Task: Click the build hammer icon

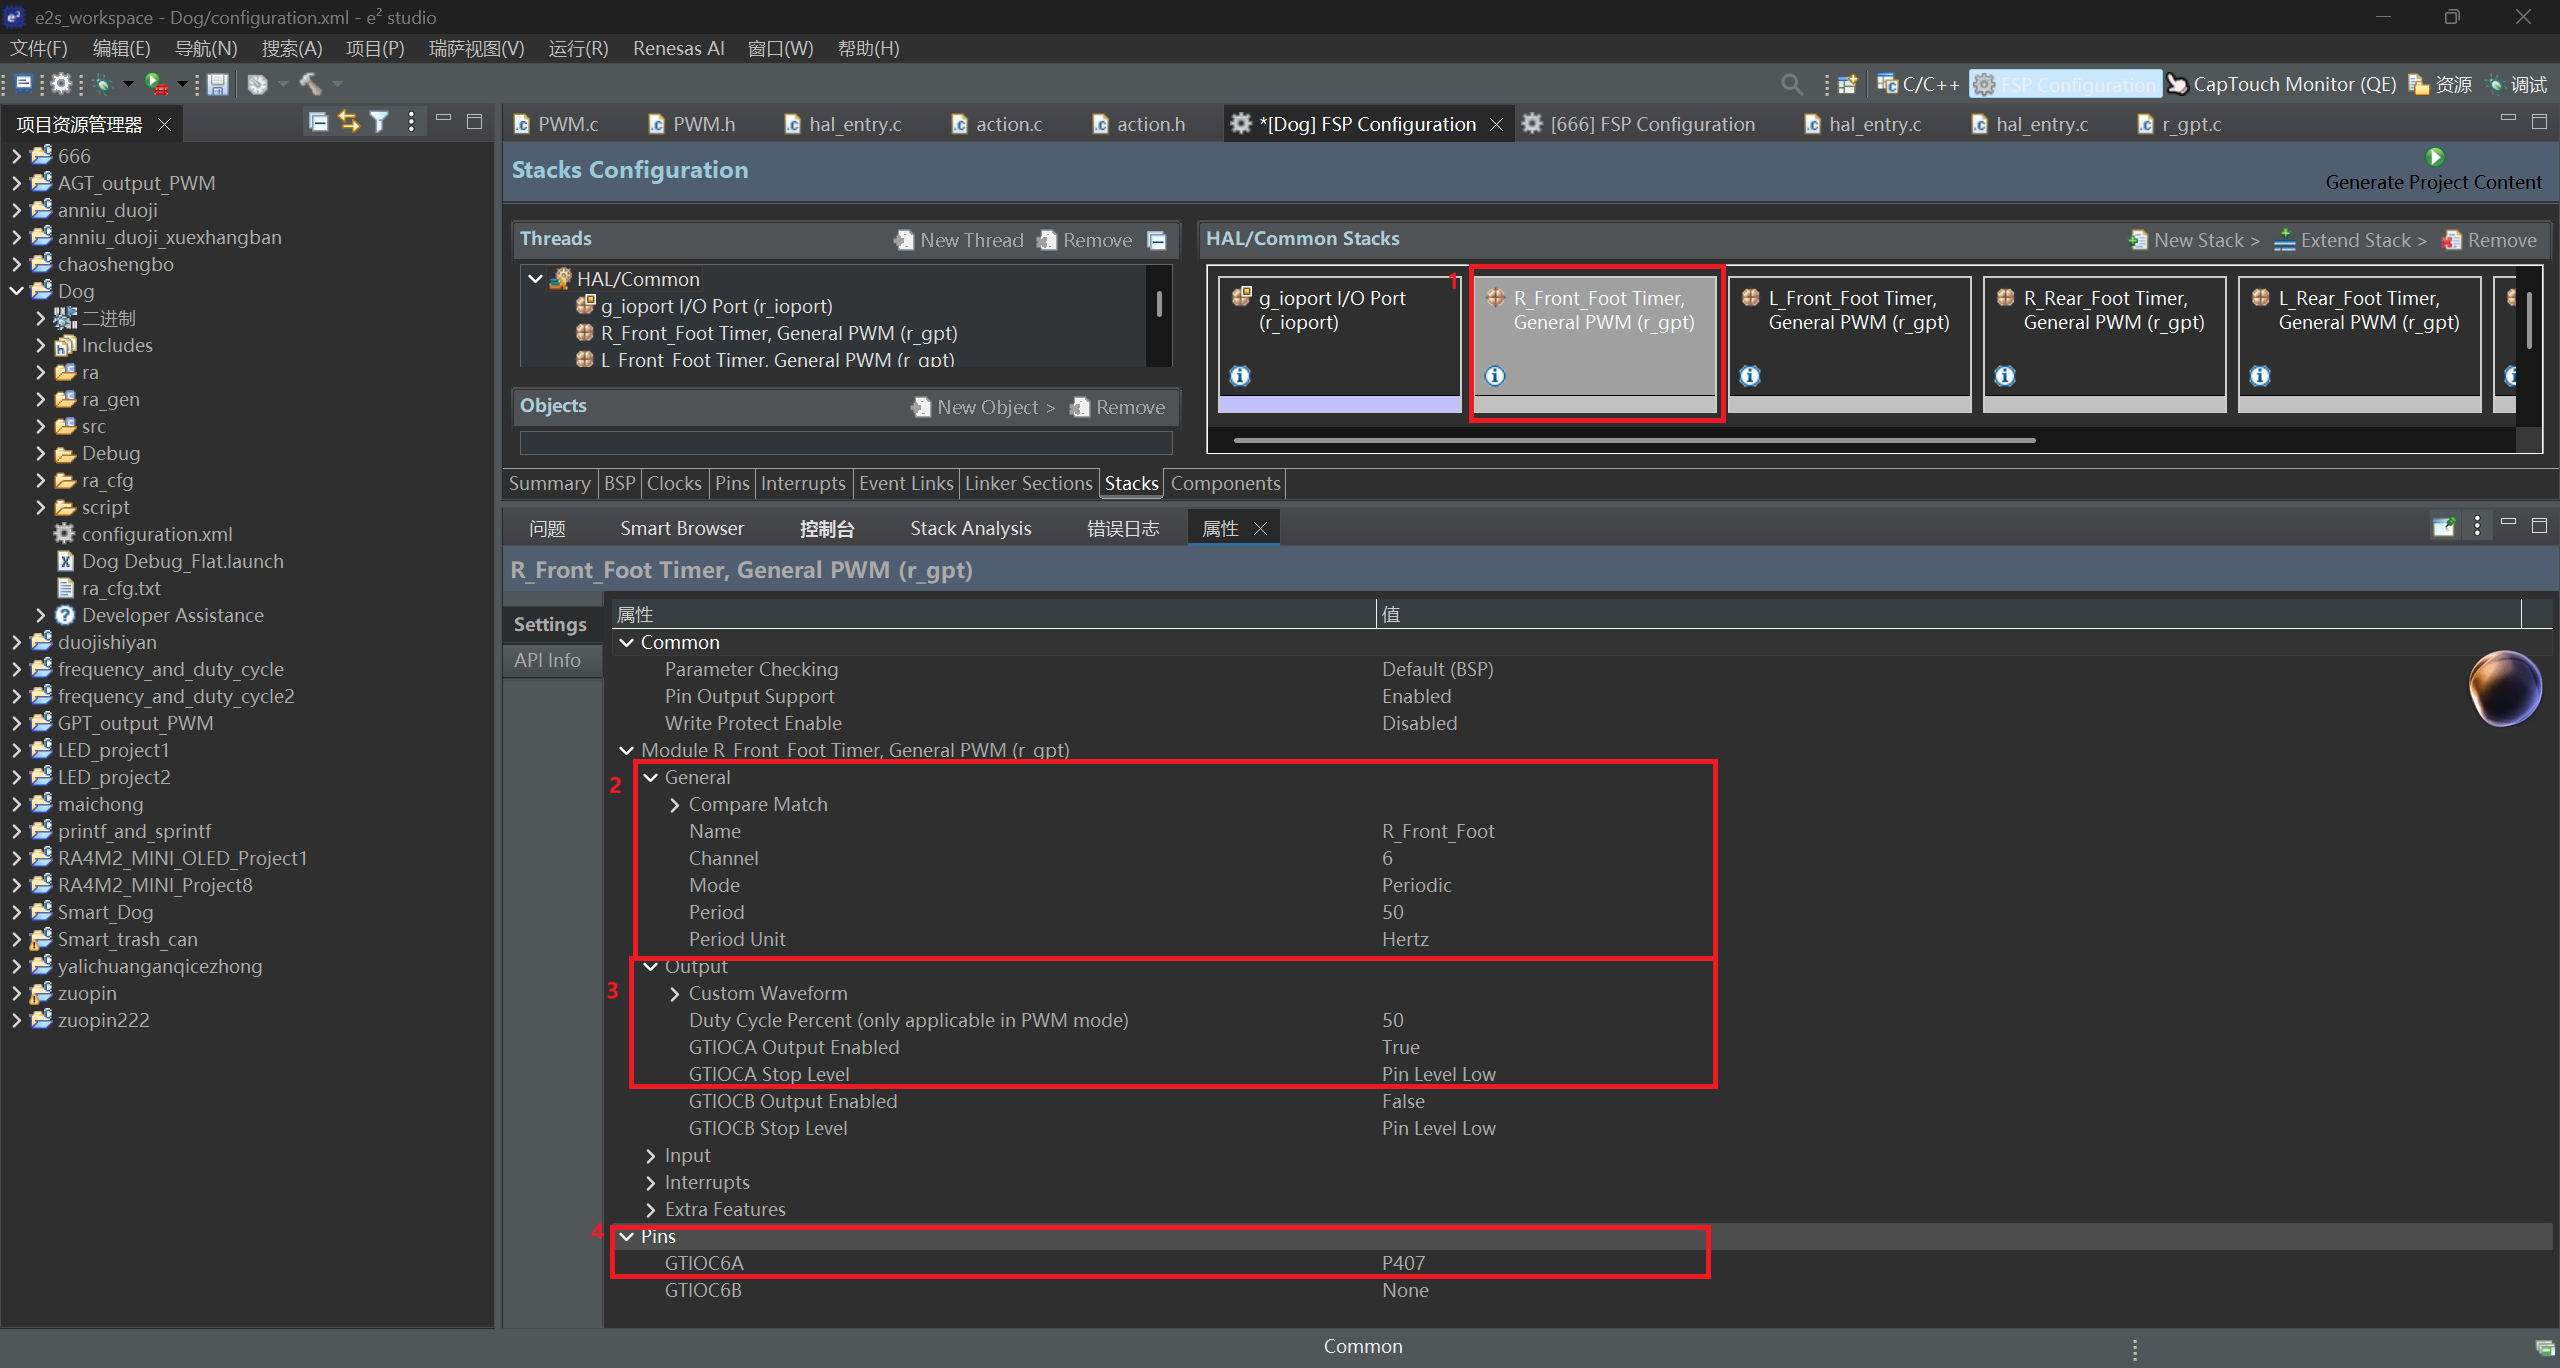Action: click(311, 84)
